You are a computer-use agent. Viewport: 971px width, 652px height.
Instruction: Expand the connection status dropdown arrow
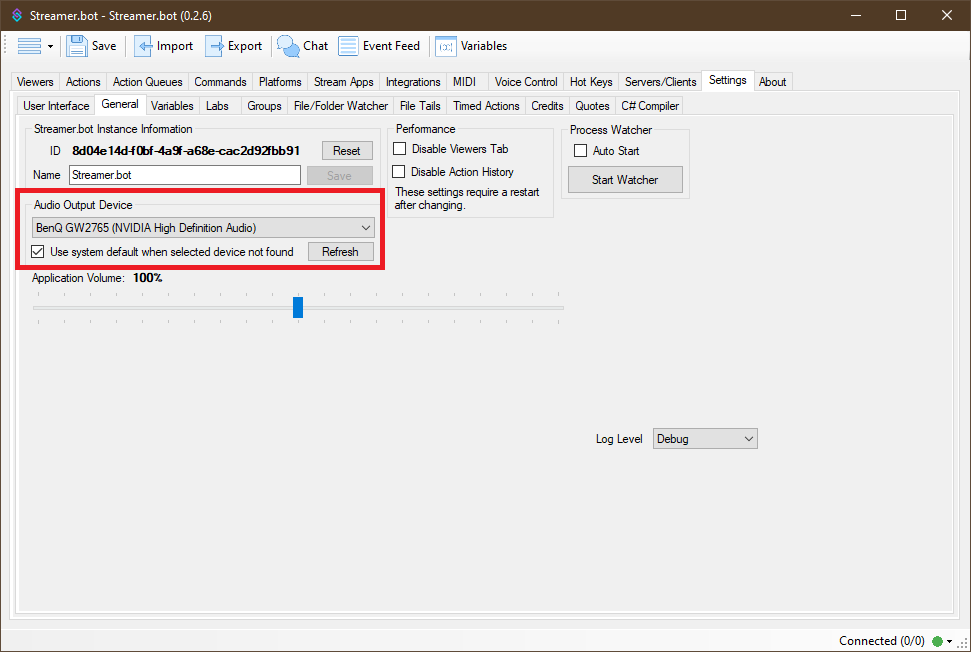(x=949, y=641)
